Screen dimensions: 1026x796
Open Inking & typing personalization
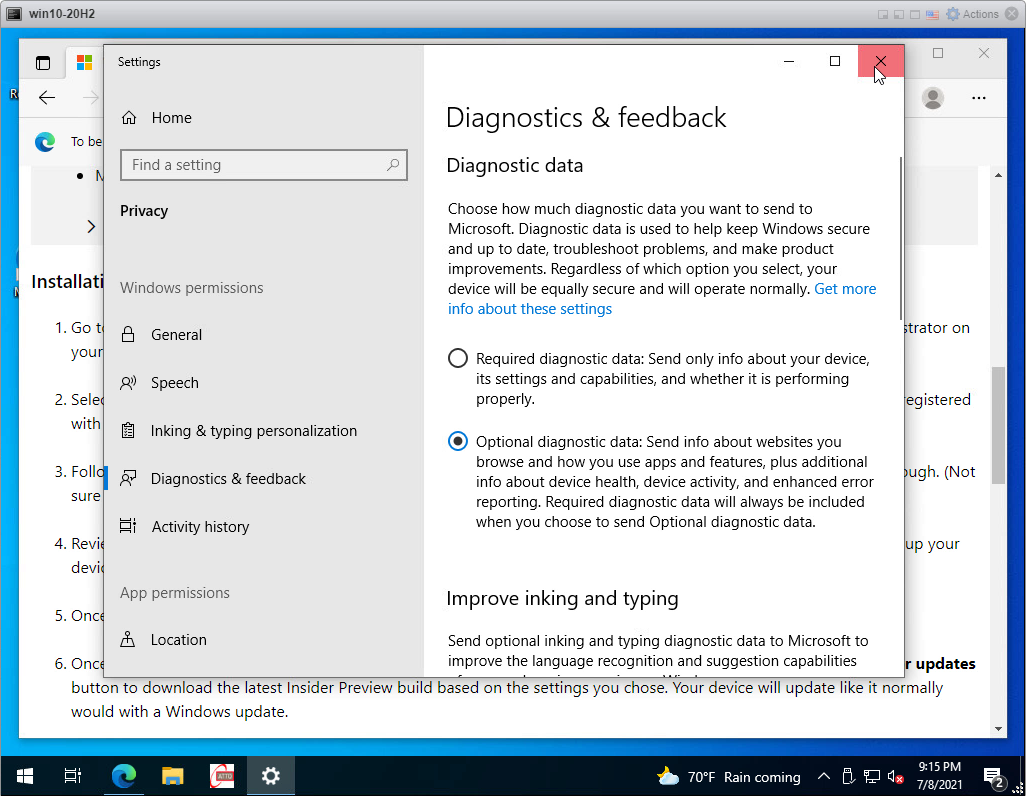point(239,431)
